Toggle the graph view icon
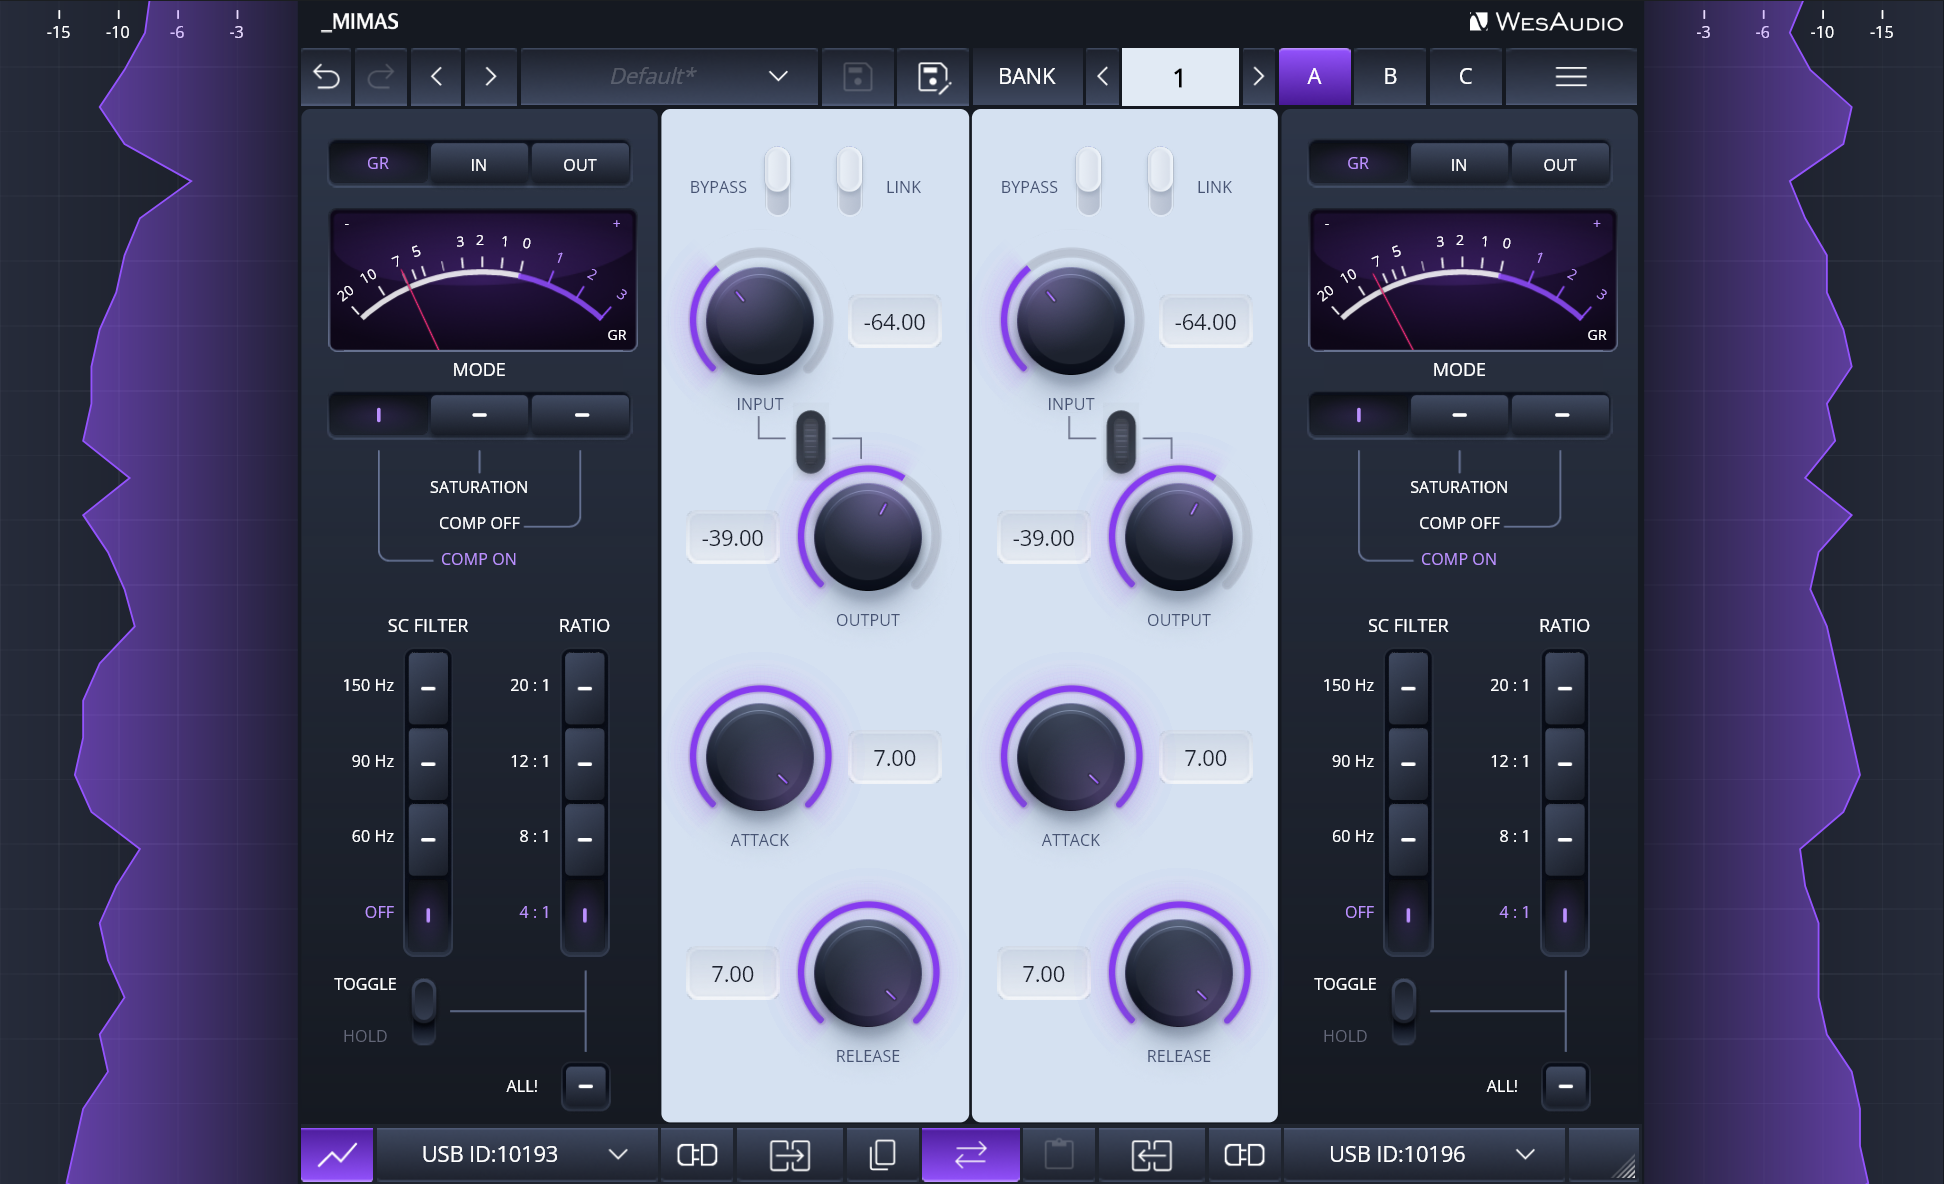 (337, 1155)
